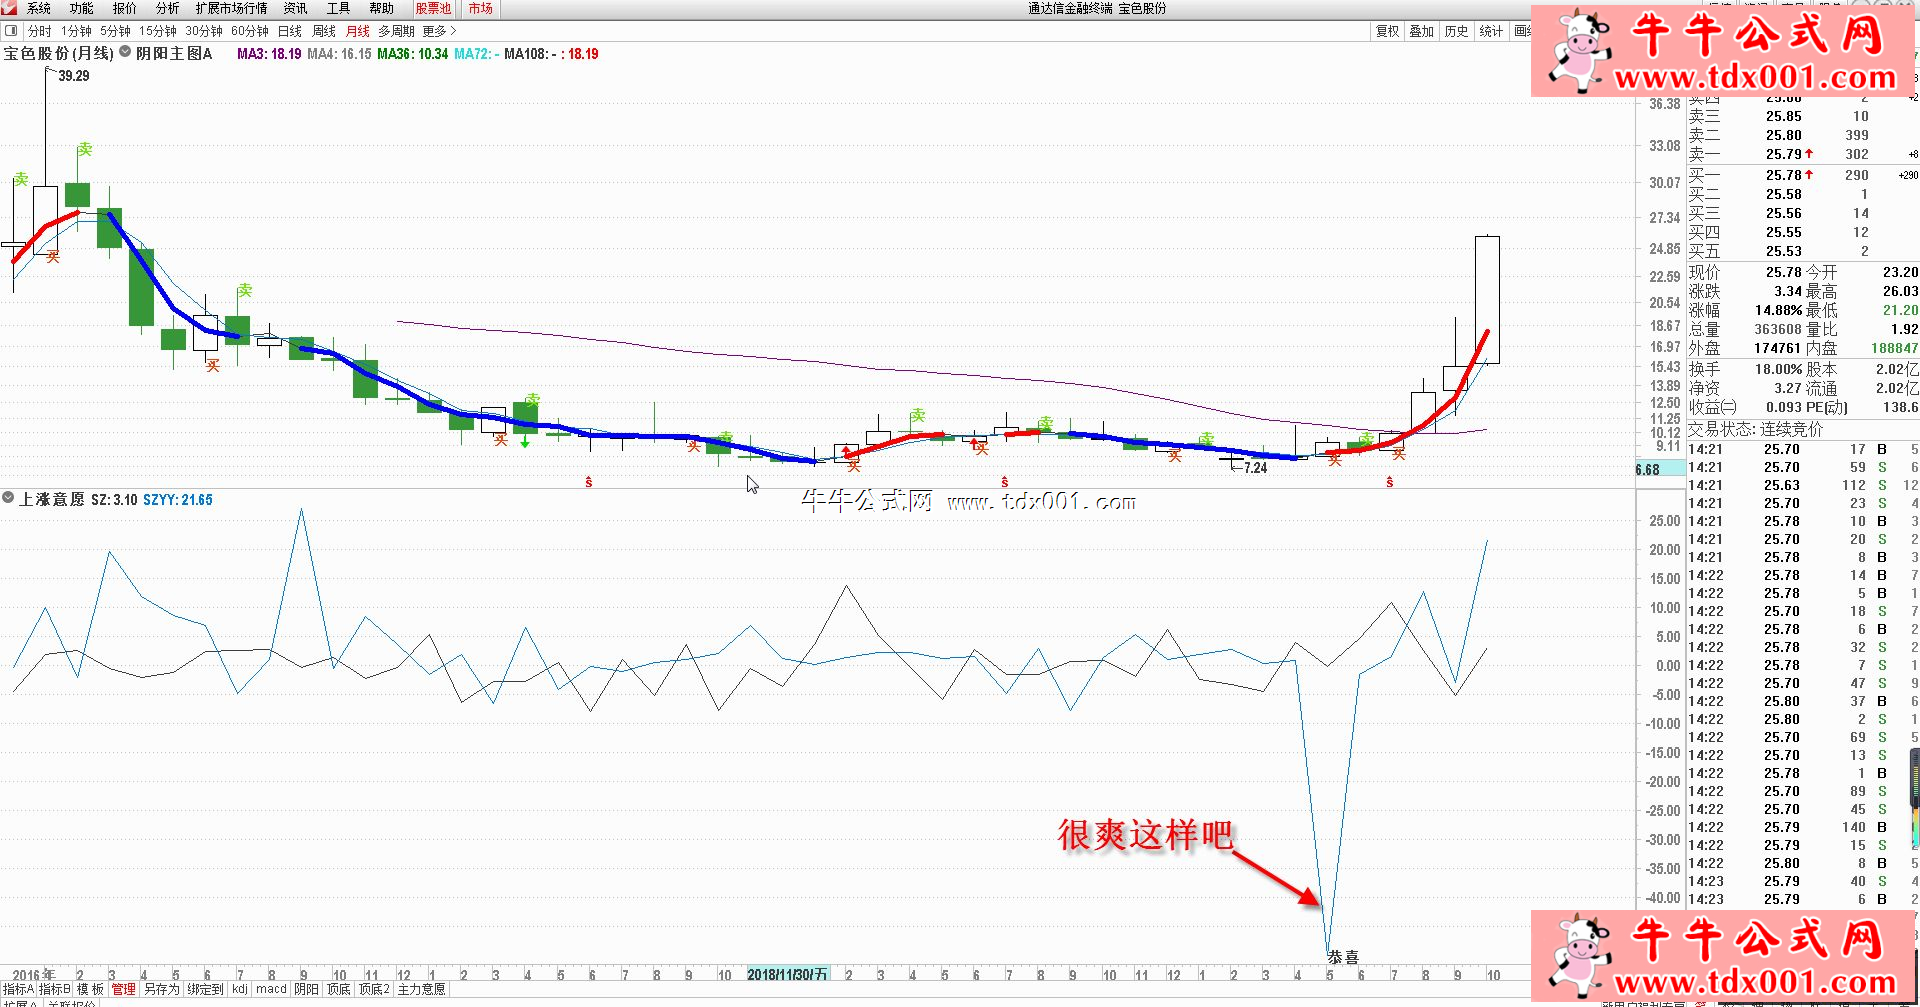The height and width of the screenshot is (1007, 1920).
Task: Click the red 管理 tab
Action: pos(124,989)
